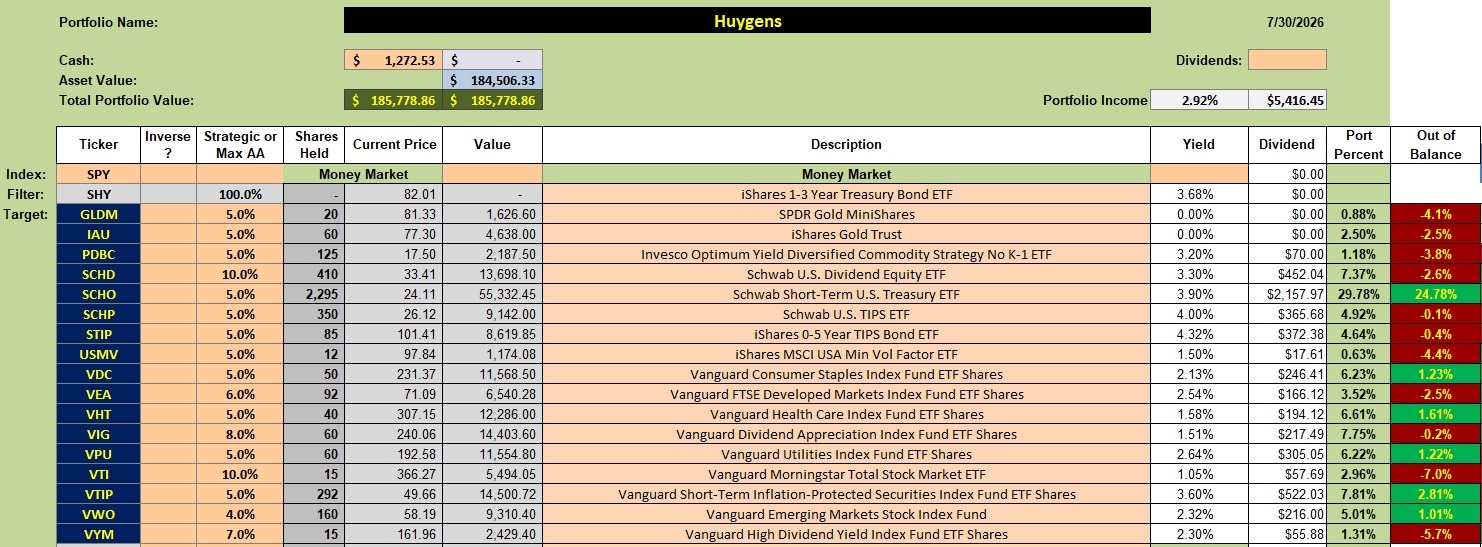Select the date 7/30/2026
This screenshot has height=547, width=1482.
[1295, 22]
